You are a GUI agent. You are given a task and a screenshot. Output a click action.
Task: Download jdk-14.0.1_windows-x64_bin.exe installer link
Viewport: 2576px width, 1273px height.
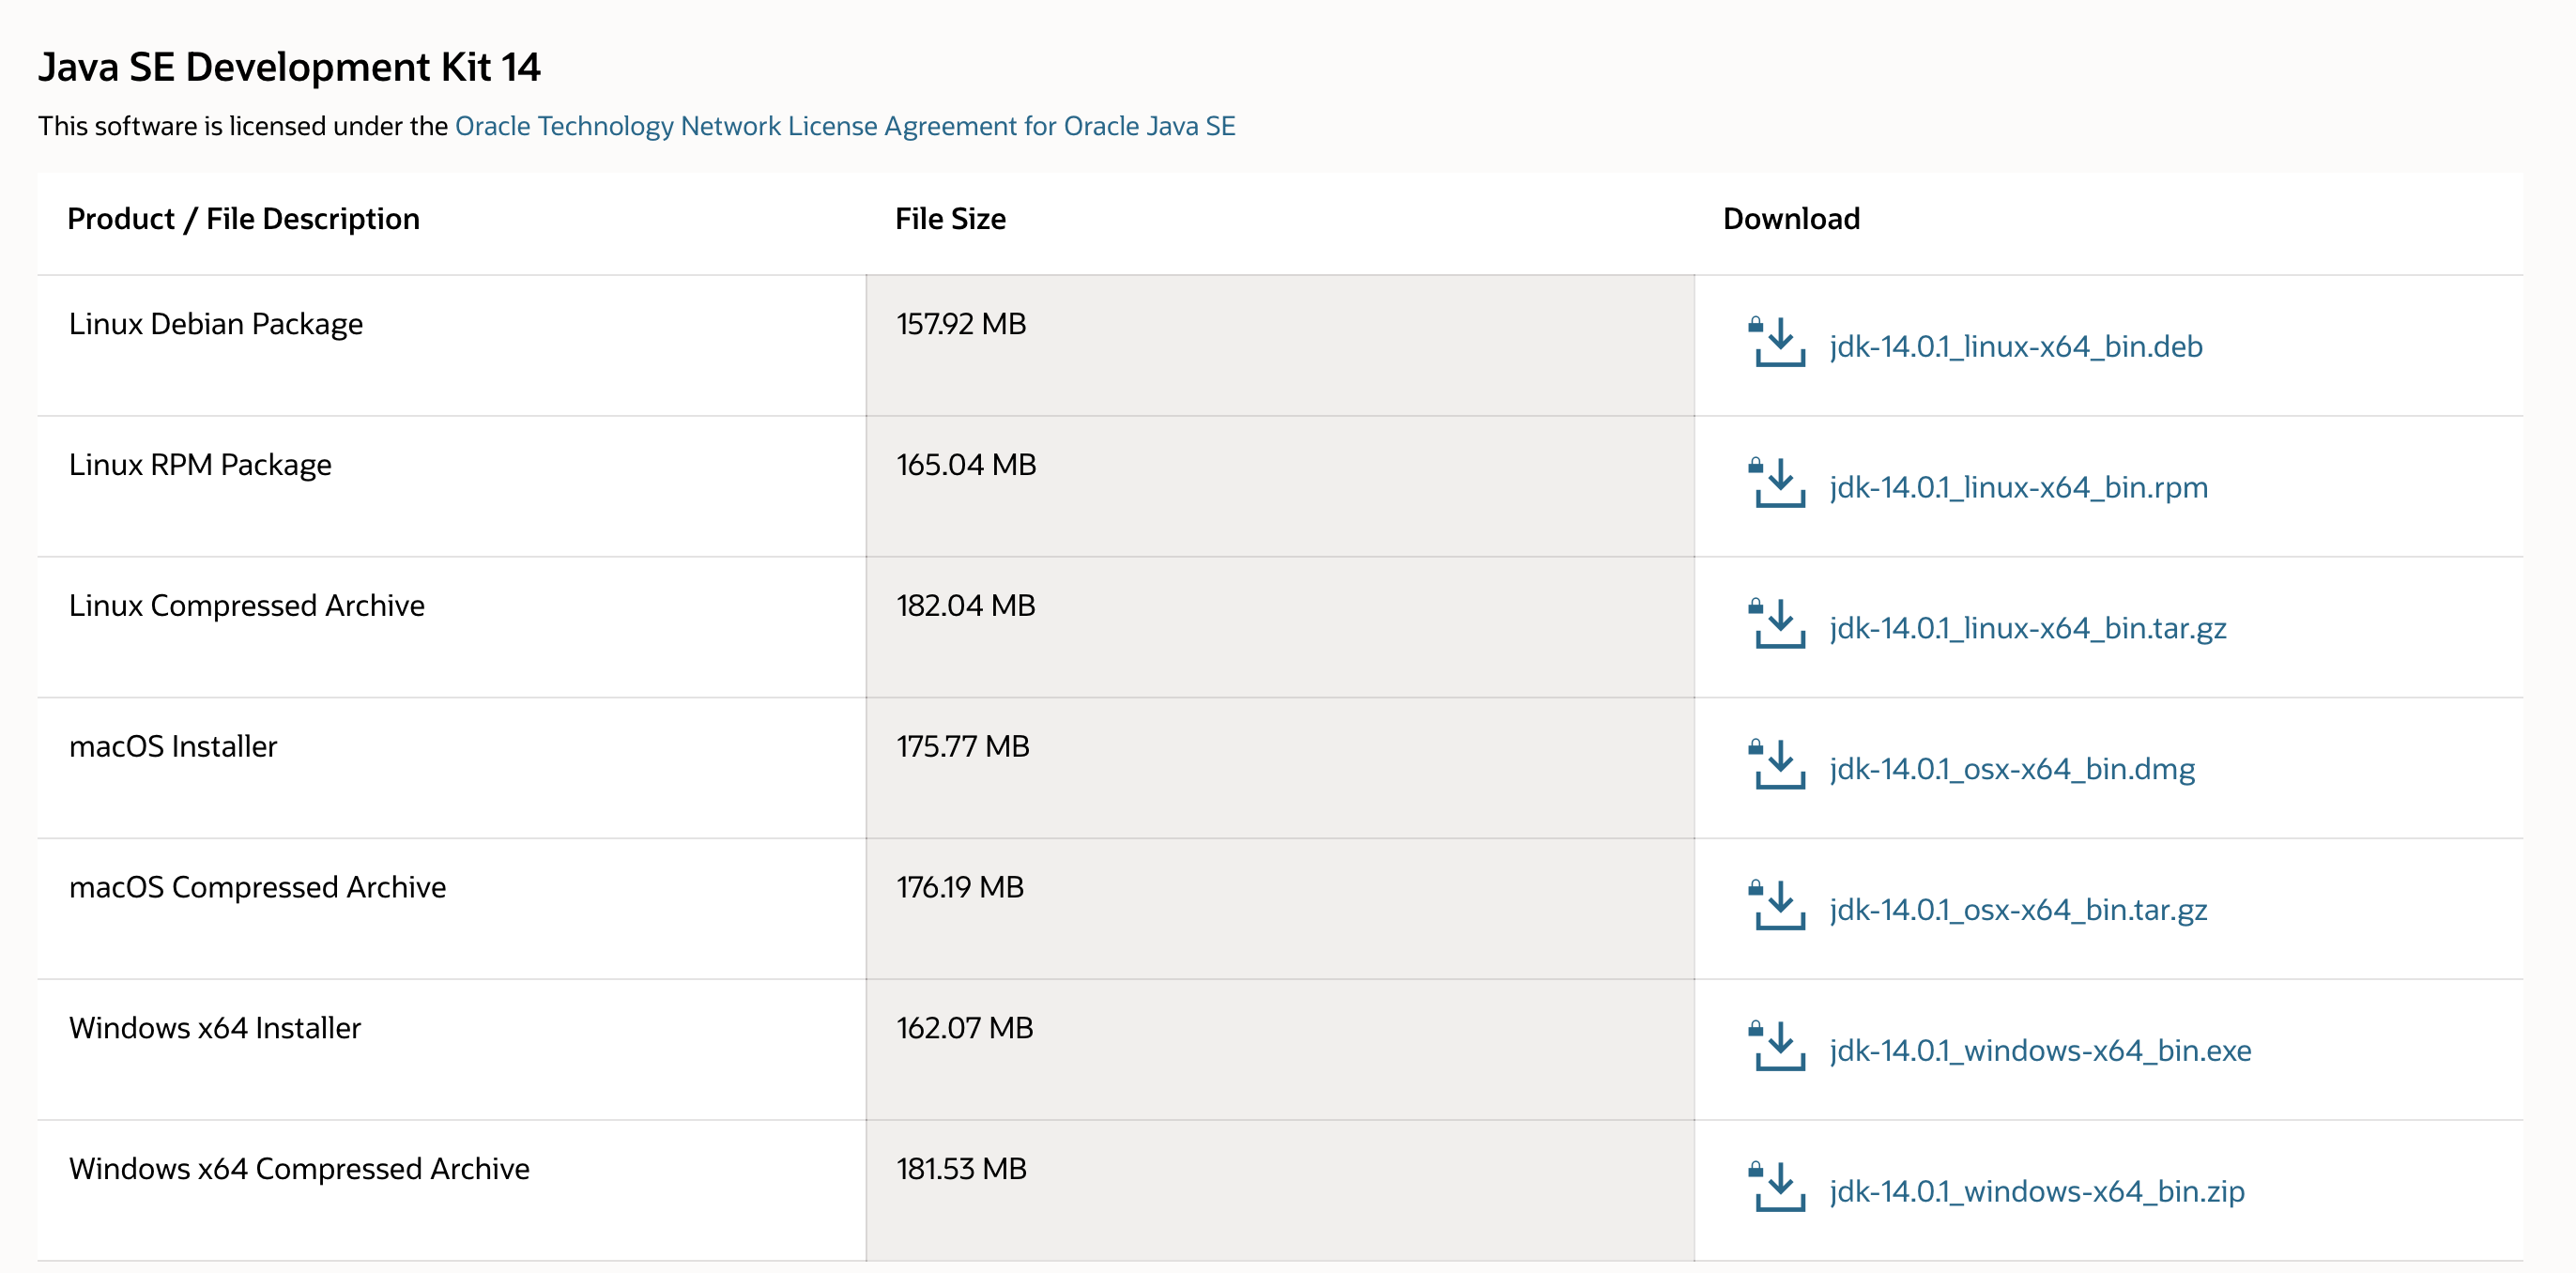pyautogui.click(x=2039, y=1051)
